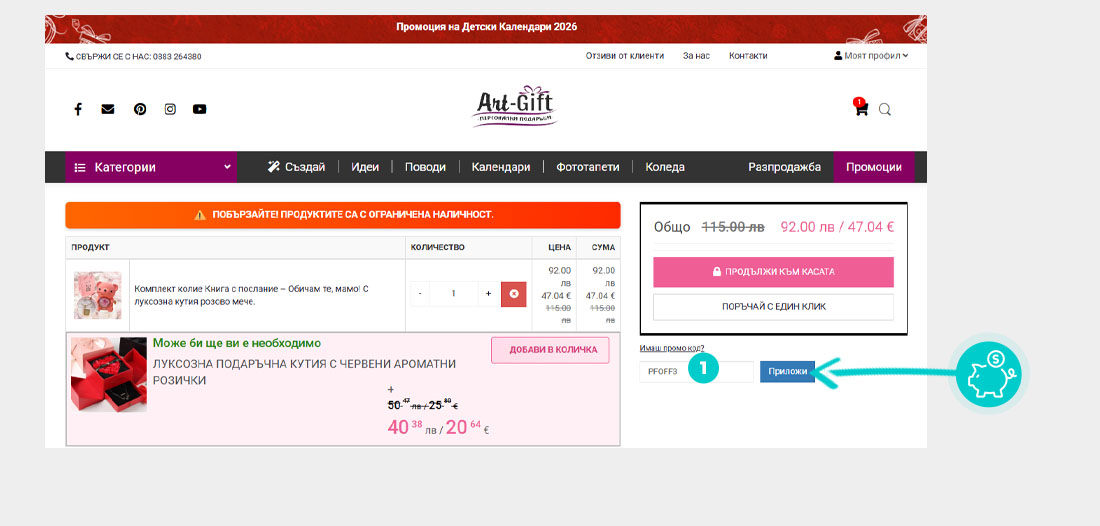Screen dimensions: 1100x526
Task: Click Продължи към касата button
Action: [x=773, y=271]
